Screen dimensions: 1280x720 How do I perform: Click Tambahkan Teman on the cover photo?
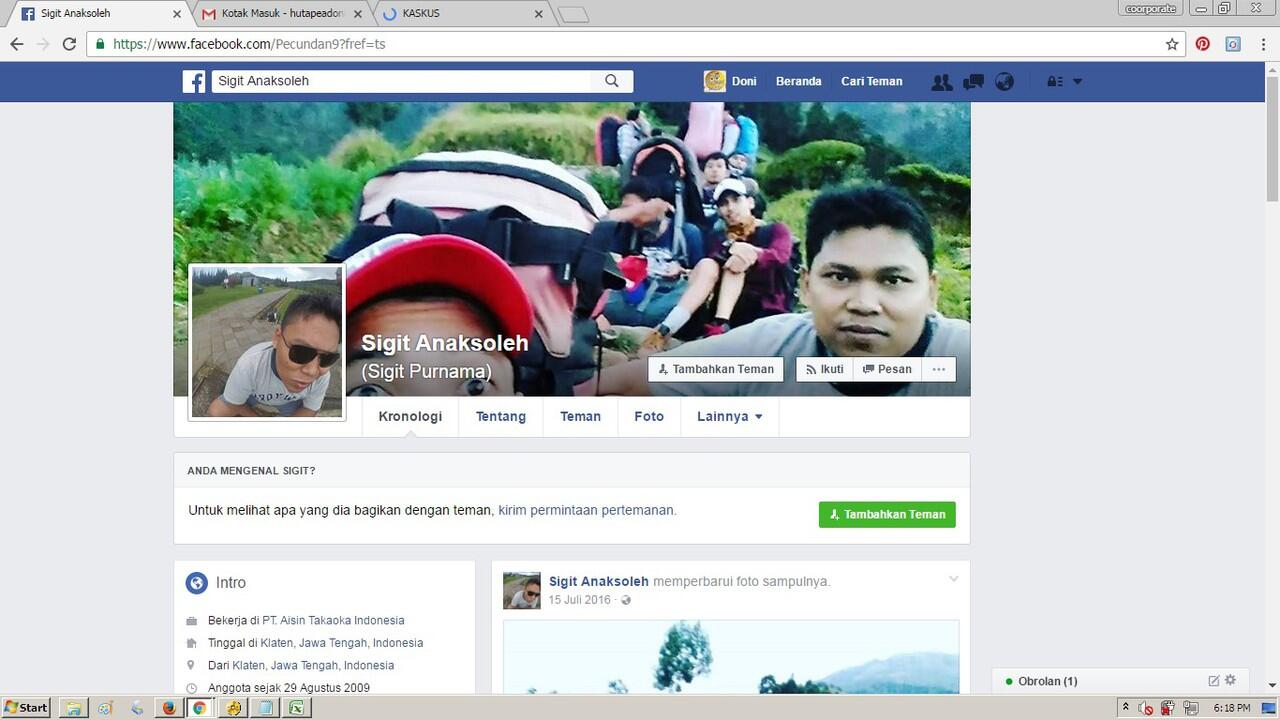tap(715, 369)
